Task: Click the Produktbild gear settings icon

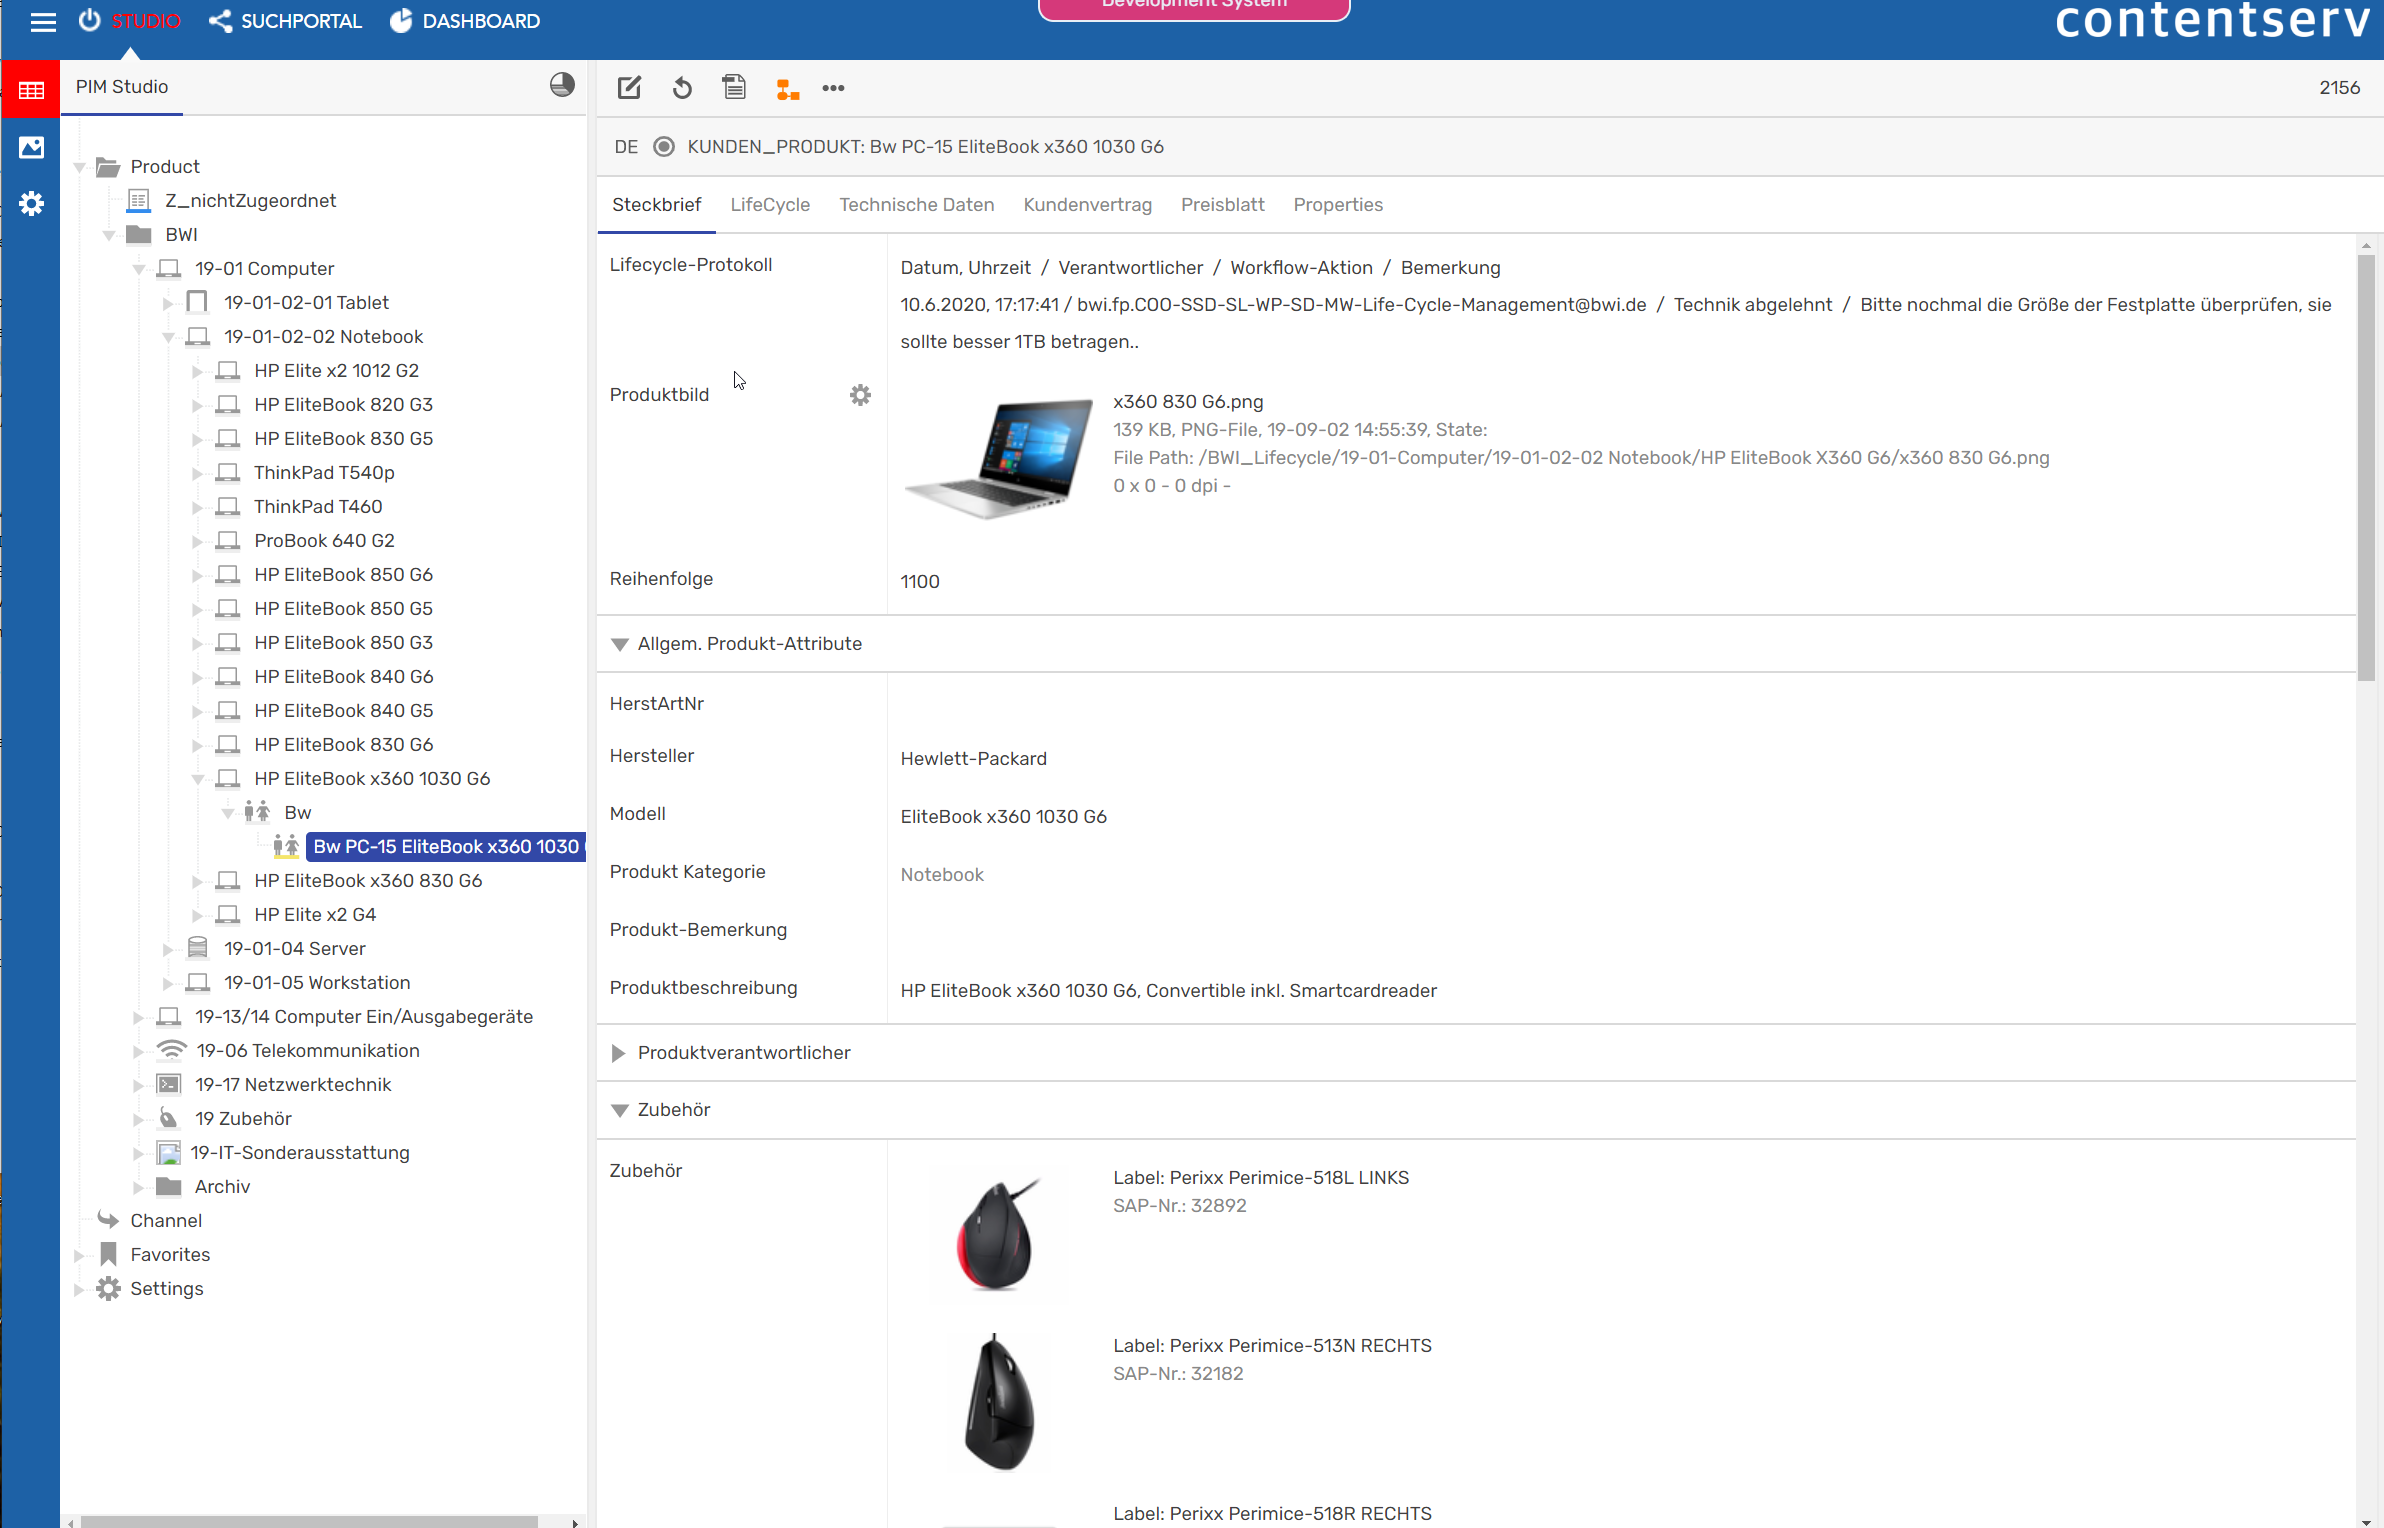Action: pyautogui.click(x=860, y=395)
